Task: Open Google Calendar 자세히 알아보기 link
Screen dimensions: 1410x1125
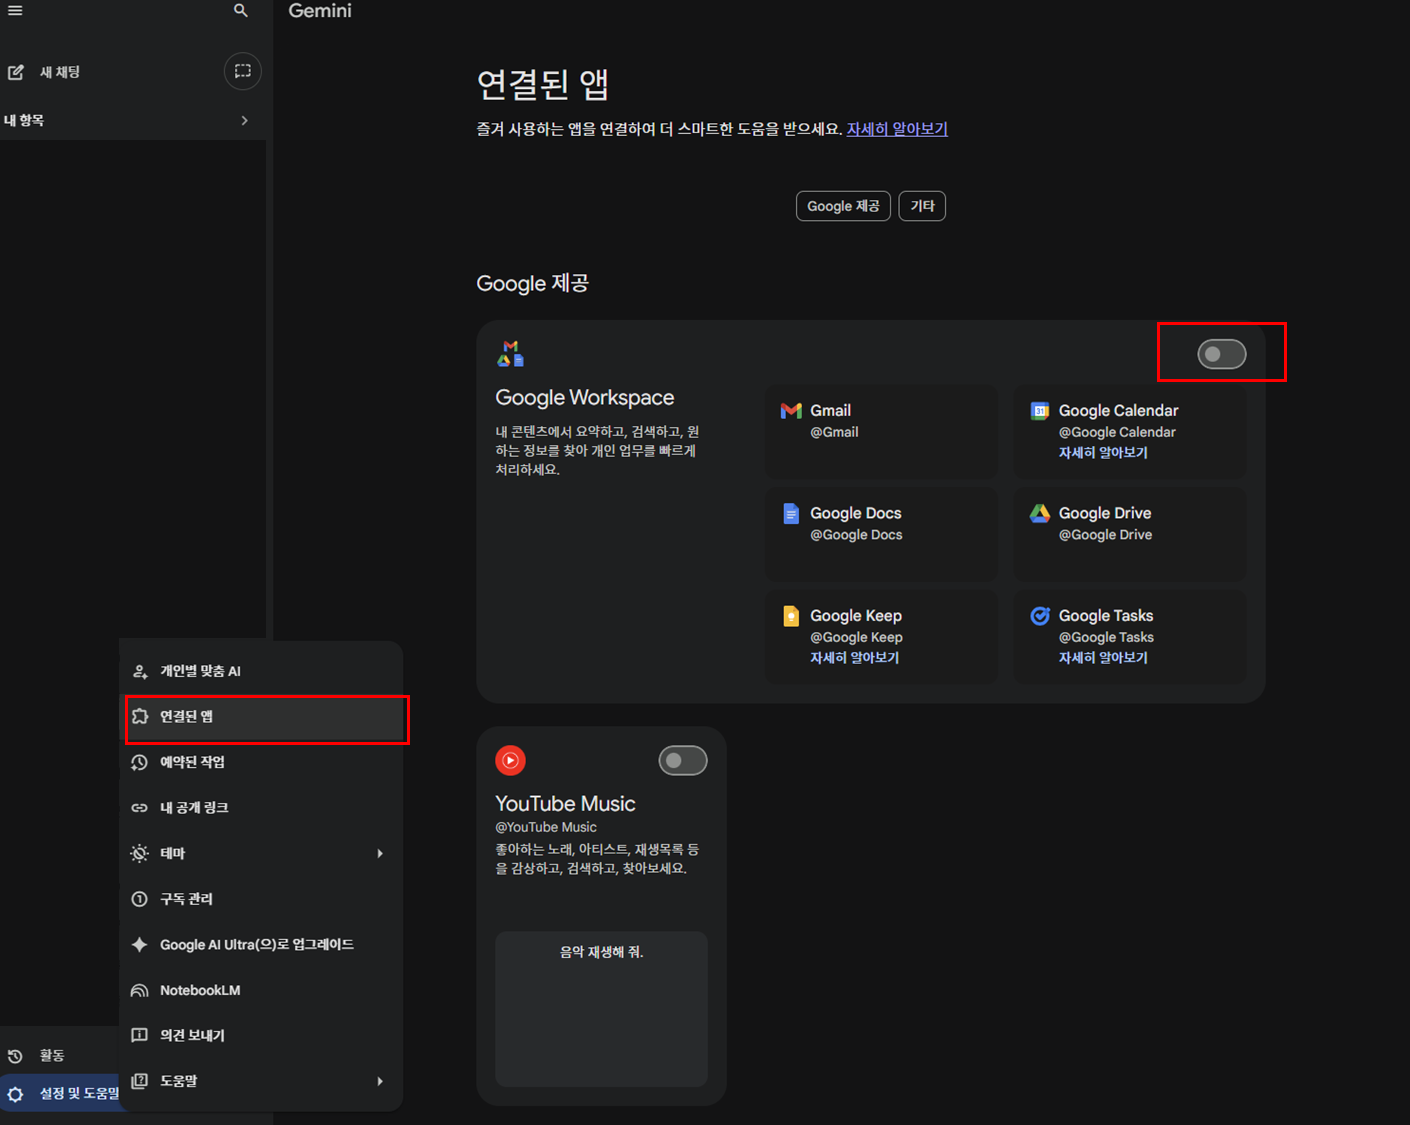Action: 1103,453
